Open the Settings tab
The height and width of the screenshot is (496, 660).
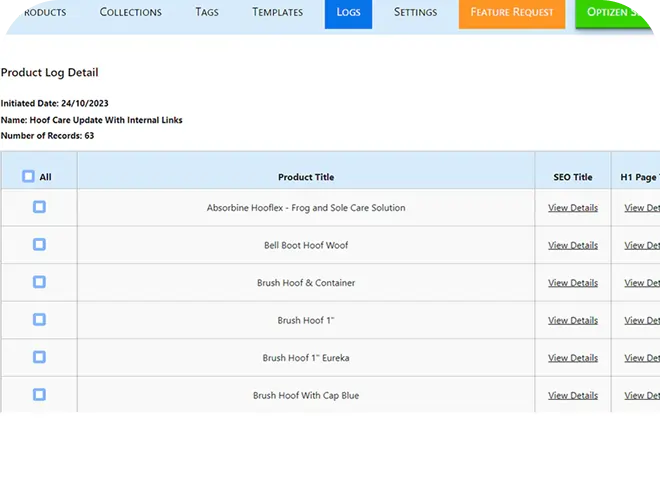(415, 13)
